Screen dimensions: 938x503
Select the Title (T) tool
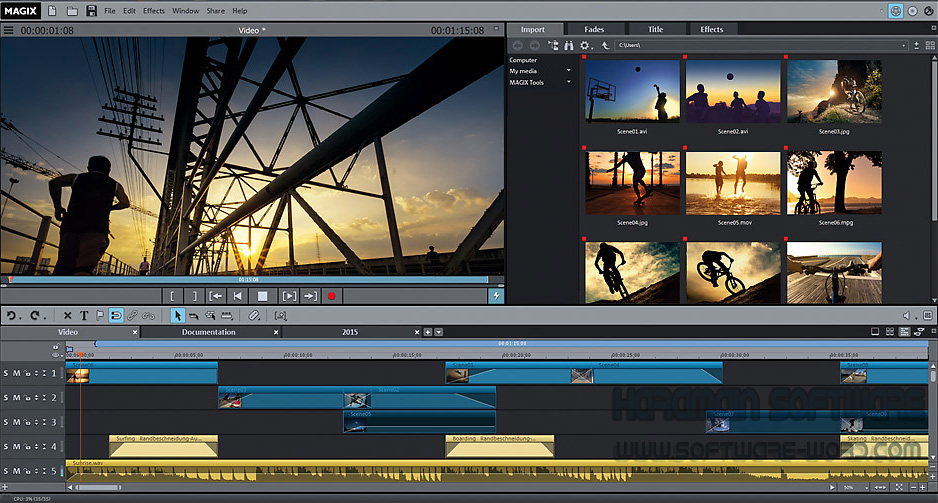(x=84, y=315)
